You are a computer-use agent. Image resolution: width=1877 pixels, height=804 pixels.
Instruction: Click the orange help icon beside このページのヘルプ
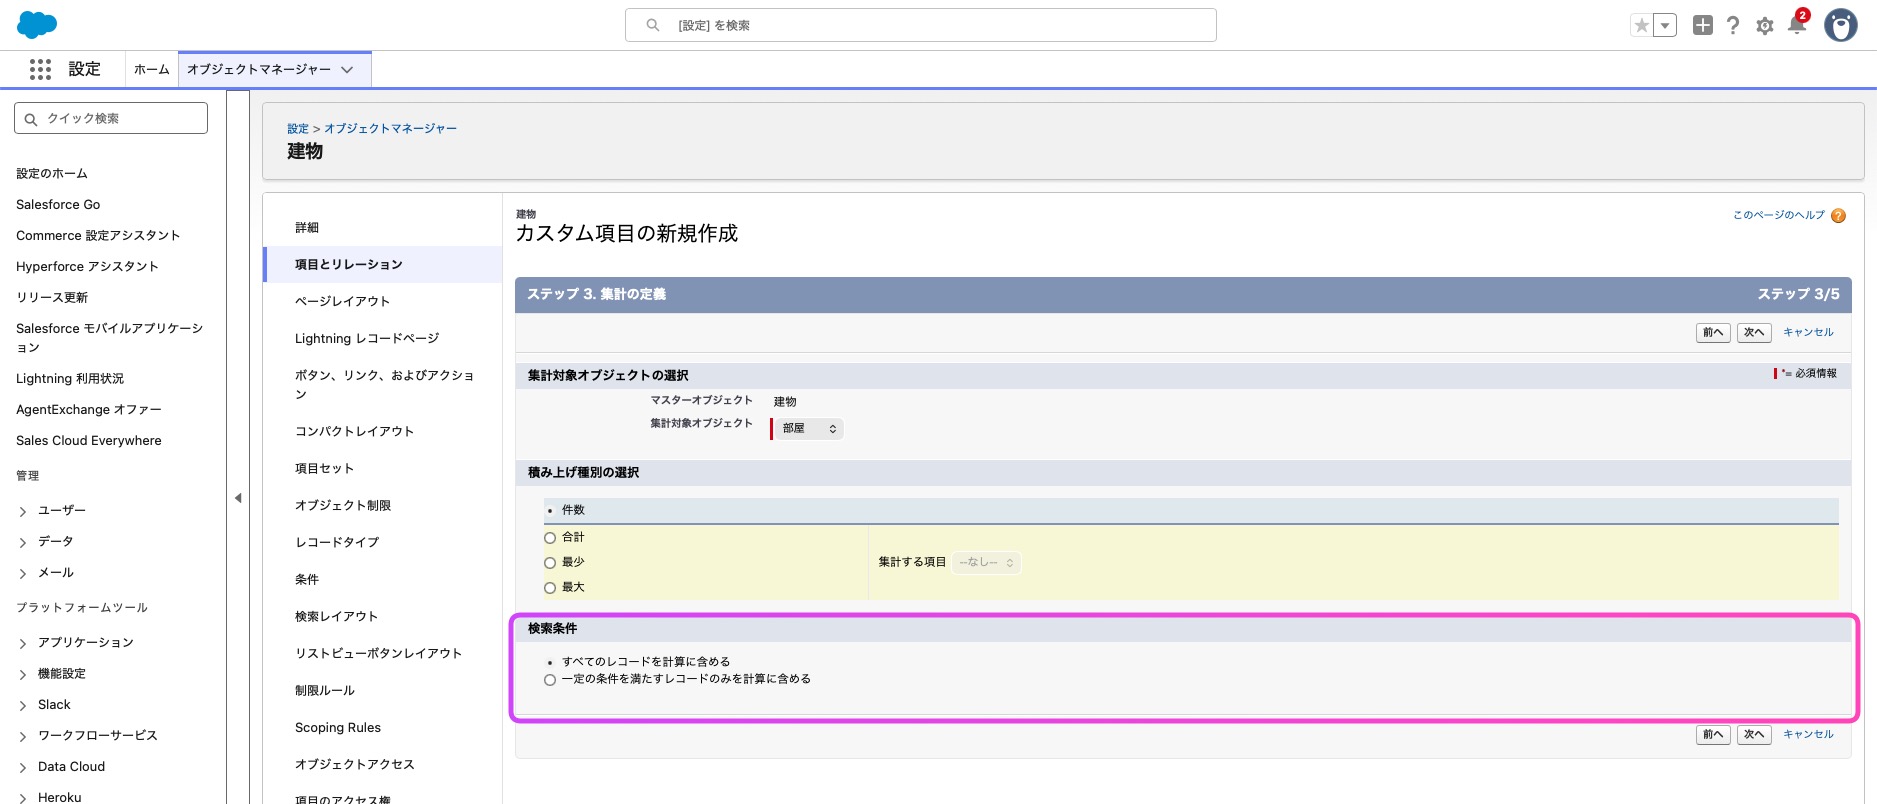point(1838,216)
